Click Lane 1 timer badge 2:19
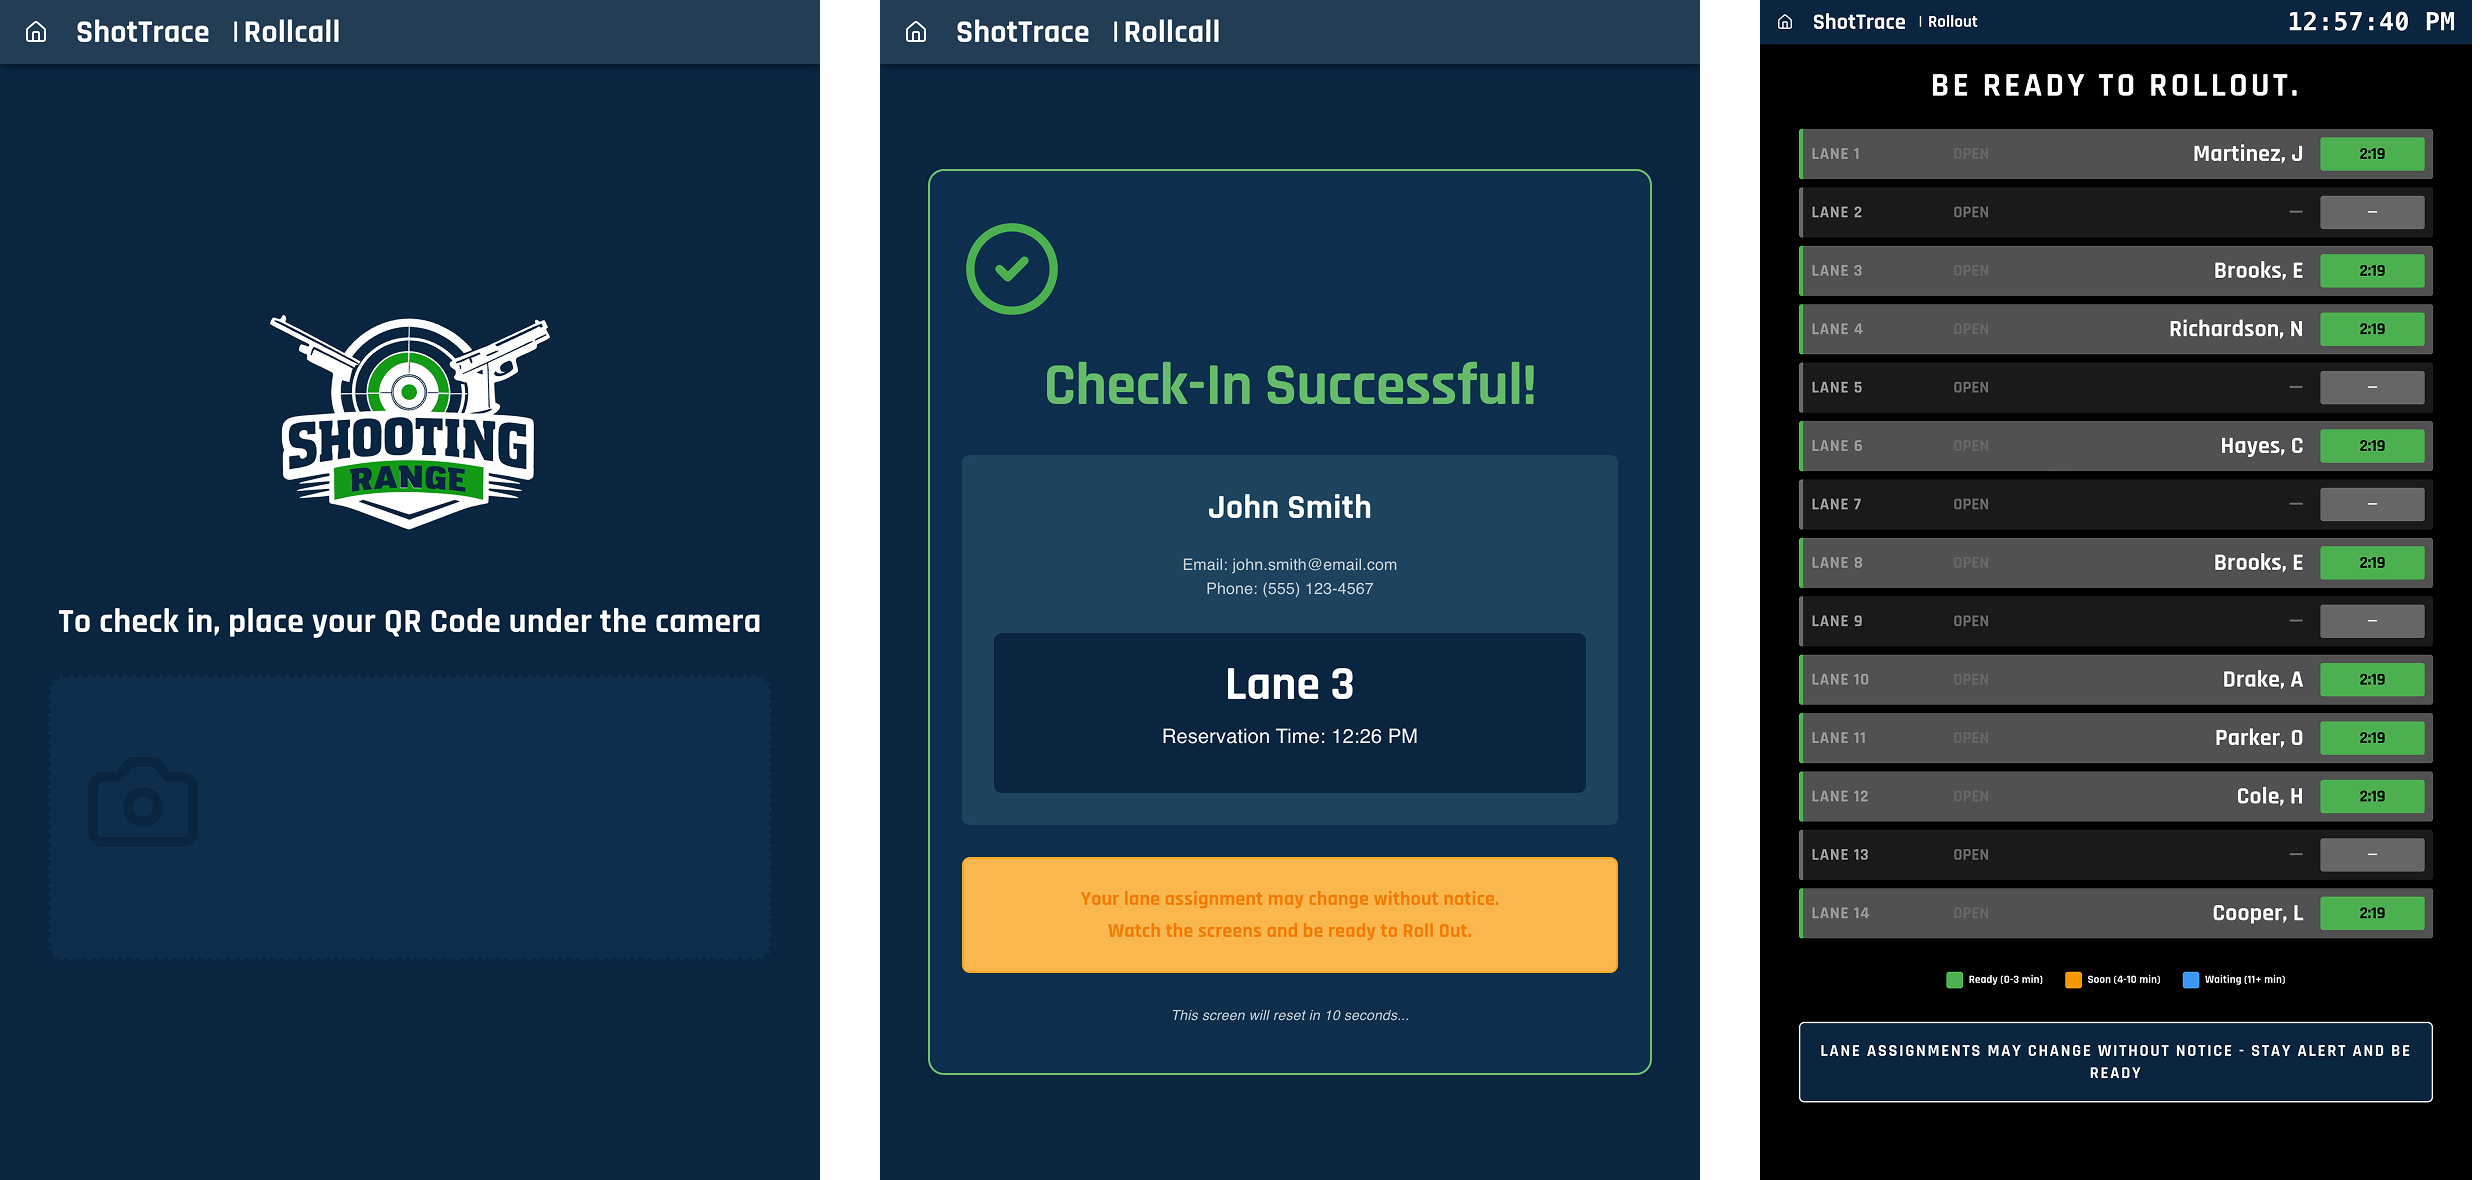Screen dimensions: 2492x1180 [x=2372, y=154]
